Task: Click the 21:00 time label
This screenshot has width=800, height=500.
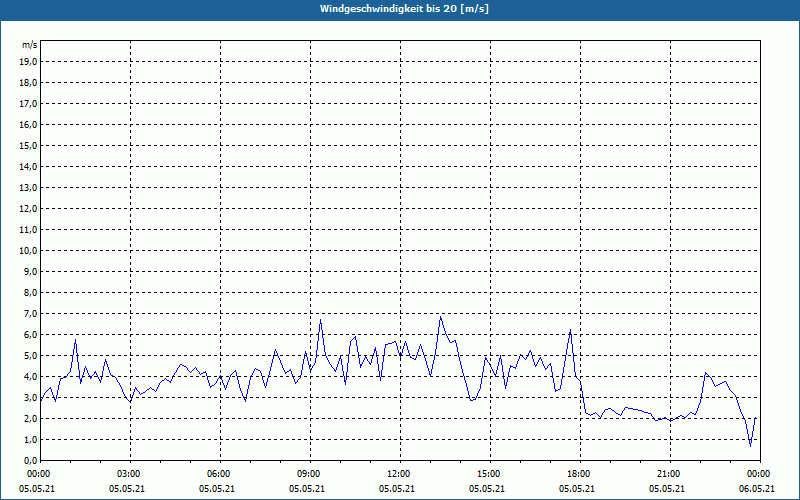Action: point(670,474)
